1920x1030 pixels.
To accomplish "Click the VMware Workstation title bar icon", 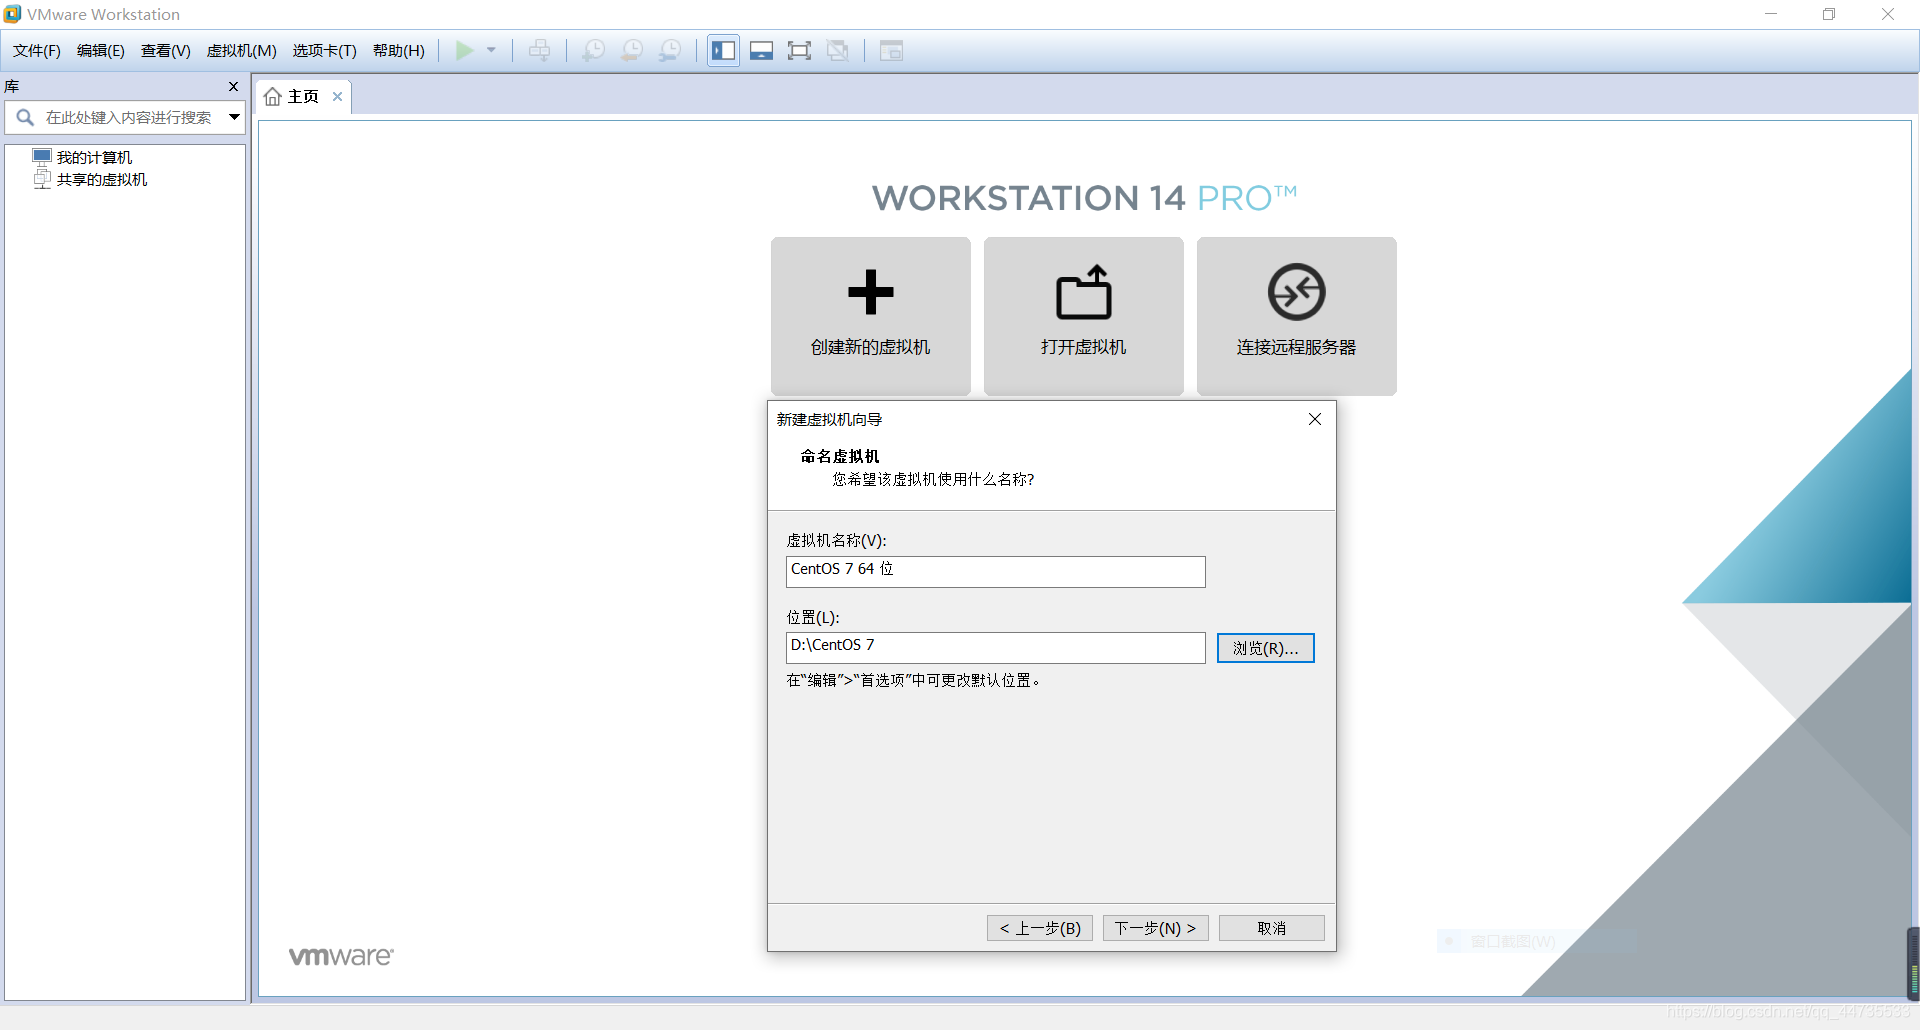I will pyautogui.click(x=12, y=14).
